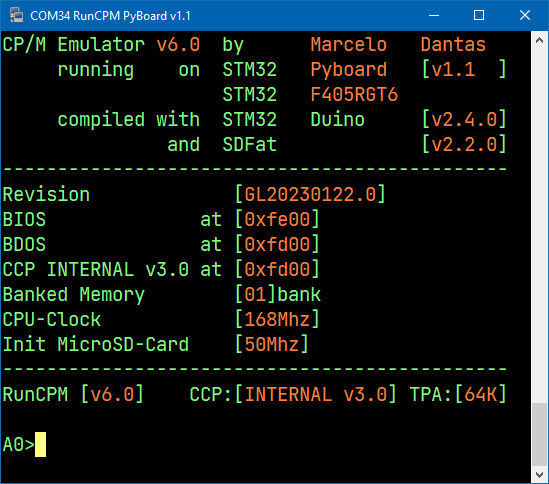Click the 'Init MicroSD-Card' label
The height and width of the screenshot is (484, 549).
(96, 344)
